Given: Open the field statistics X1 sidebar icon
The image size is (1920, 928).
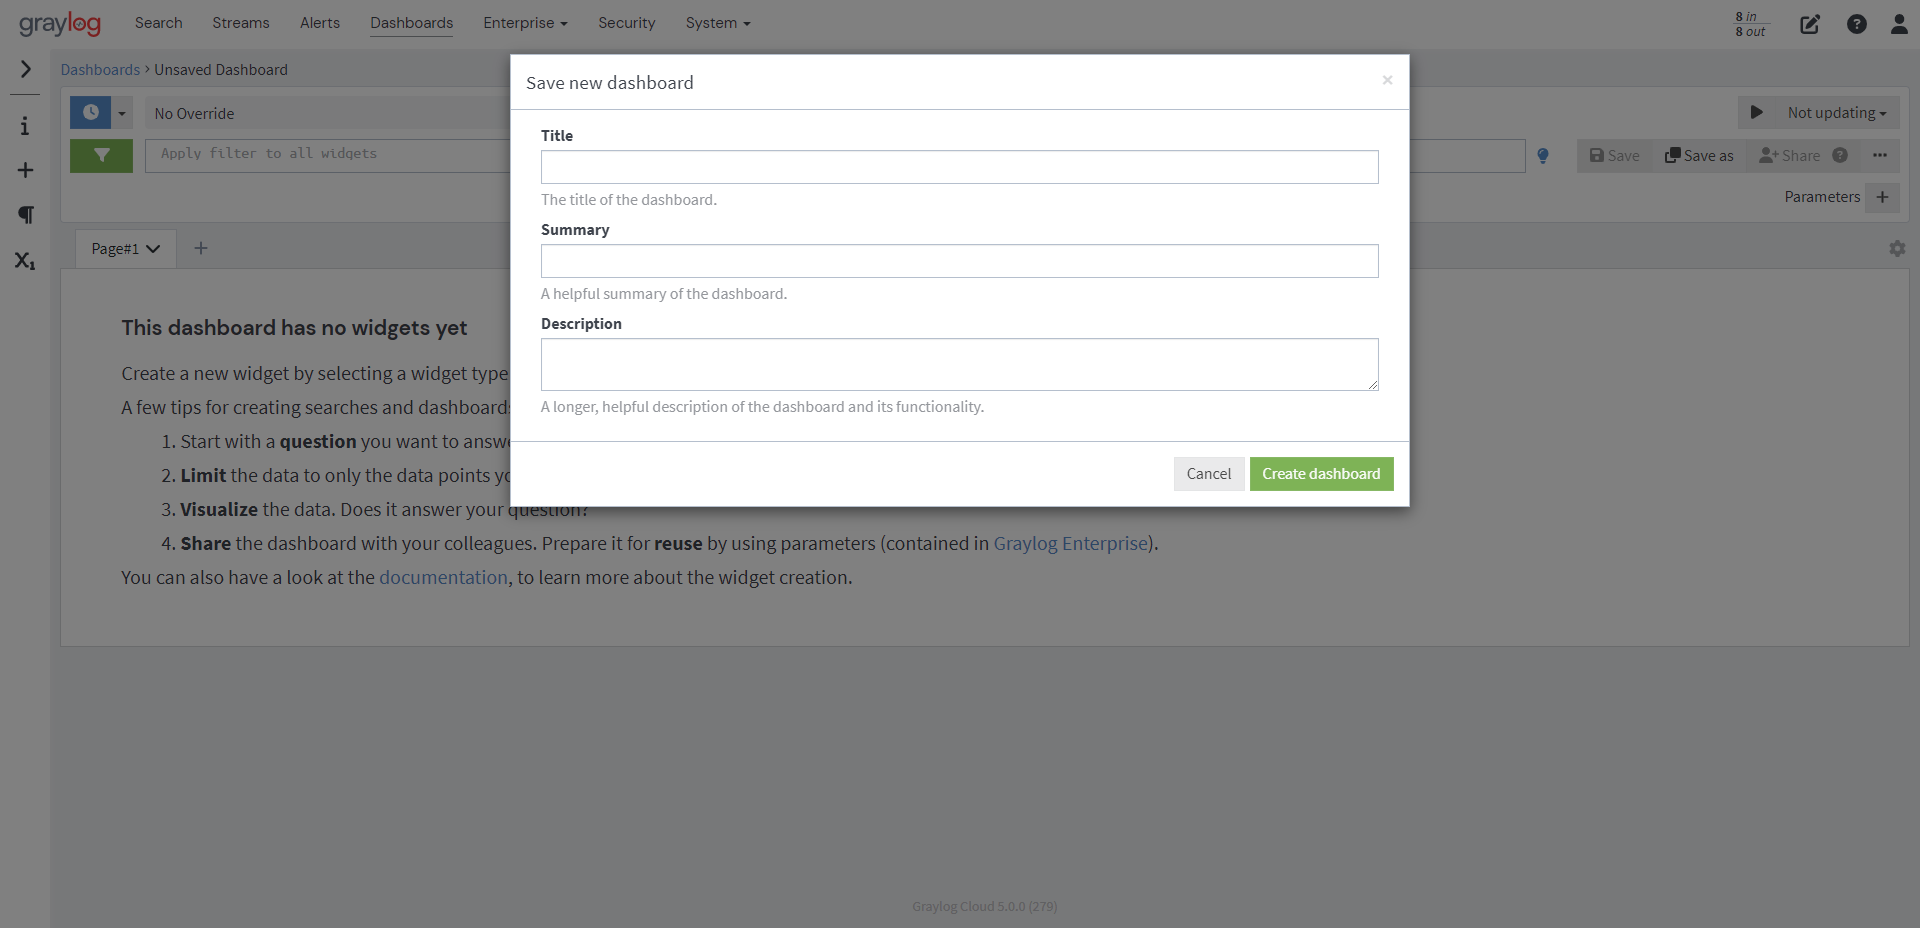Looking at the screenshot, I should (25, 261).
